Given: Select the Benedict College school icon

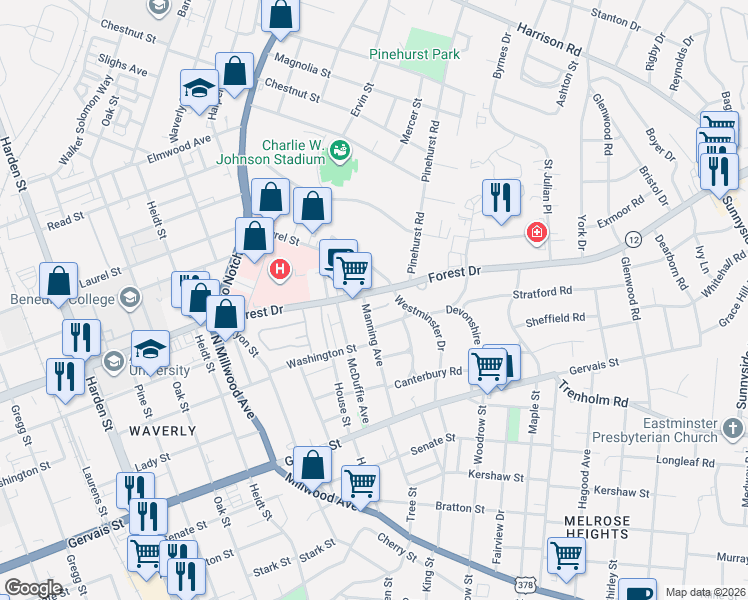Looking at the screenshot, I should click(130, 298).
